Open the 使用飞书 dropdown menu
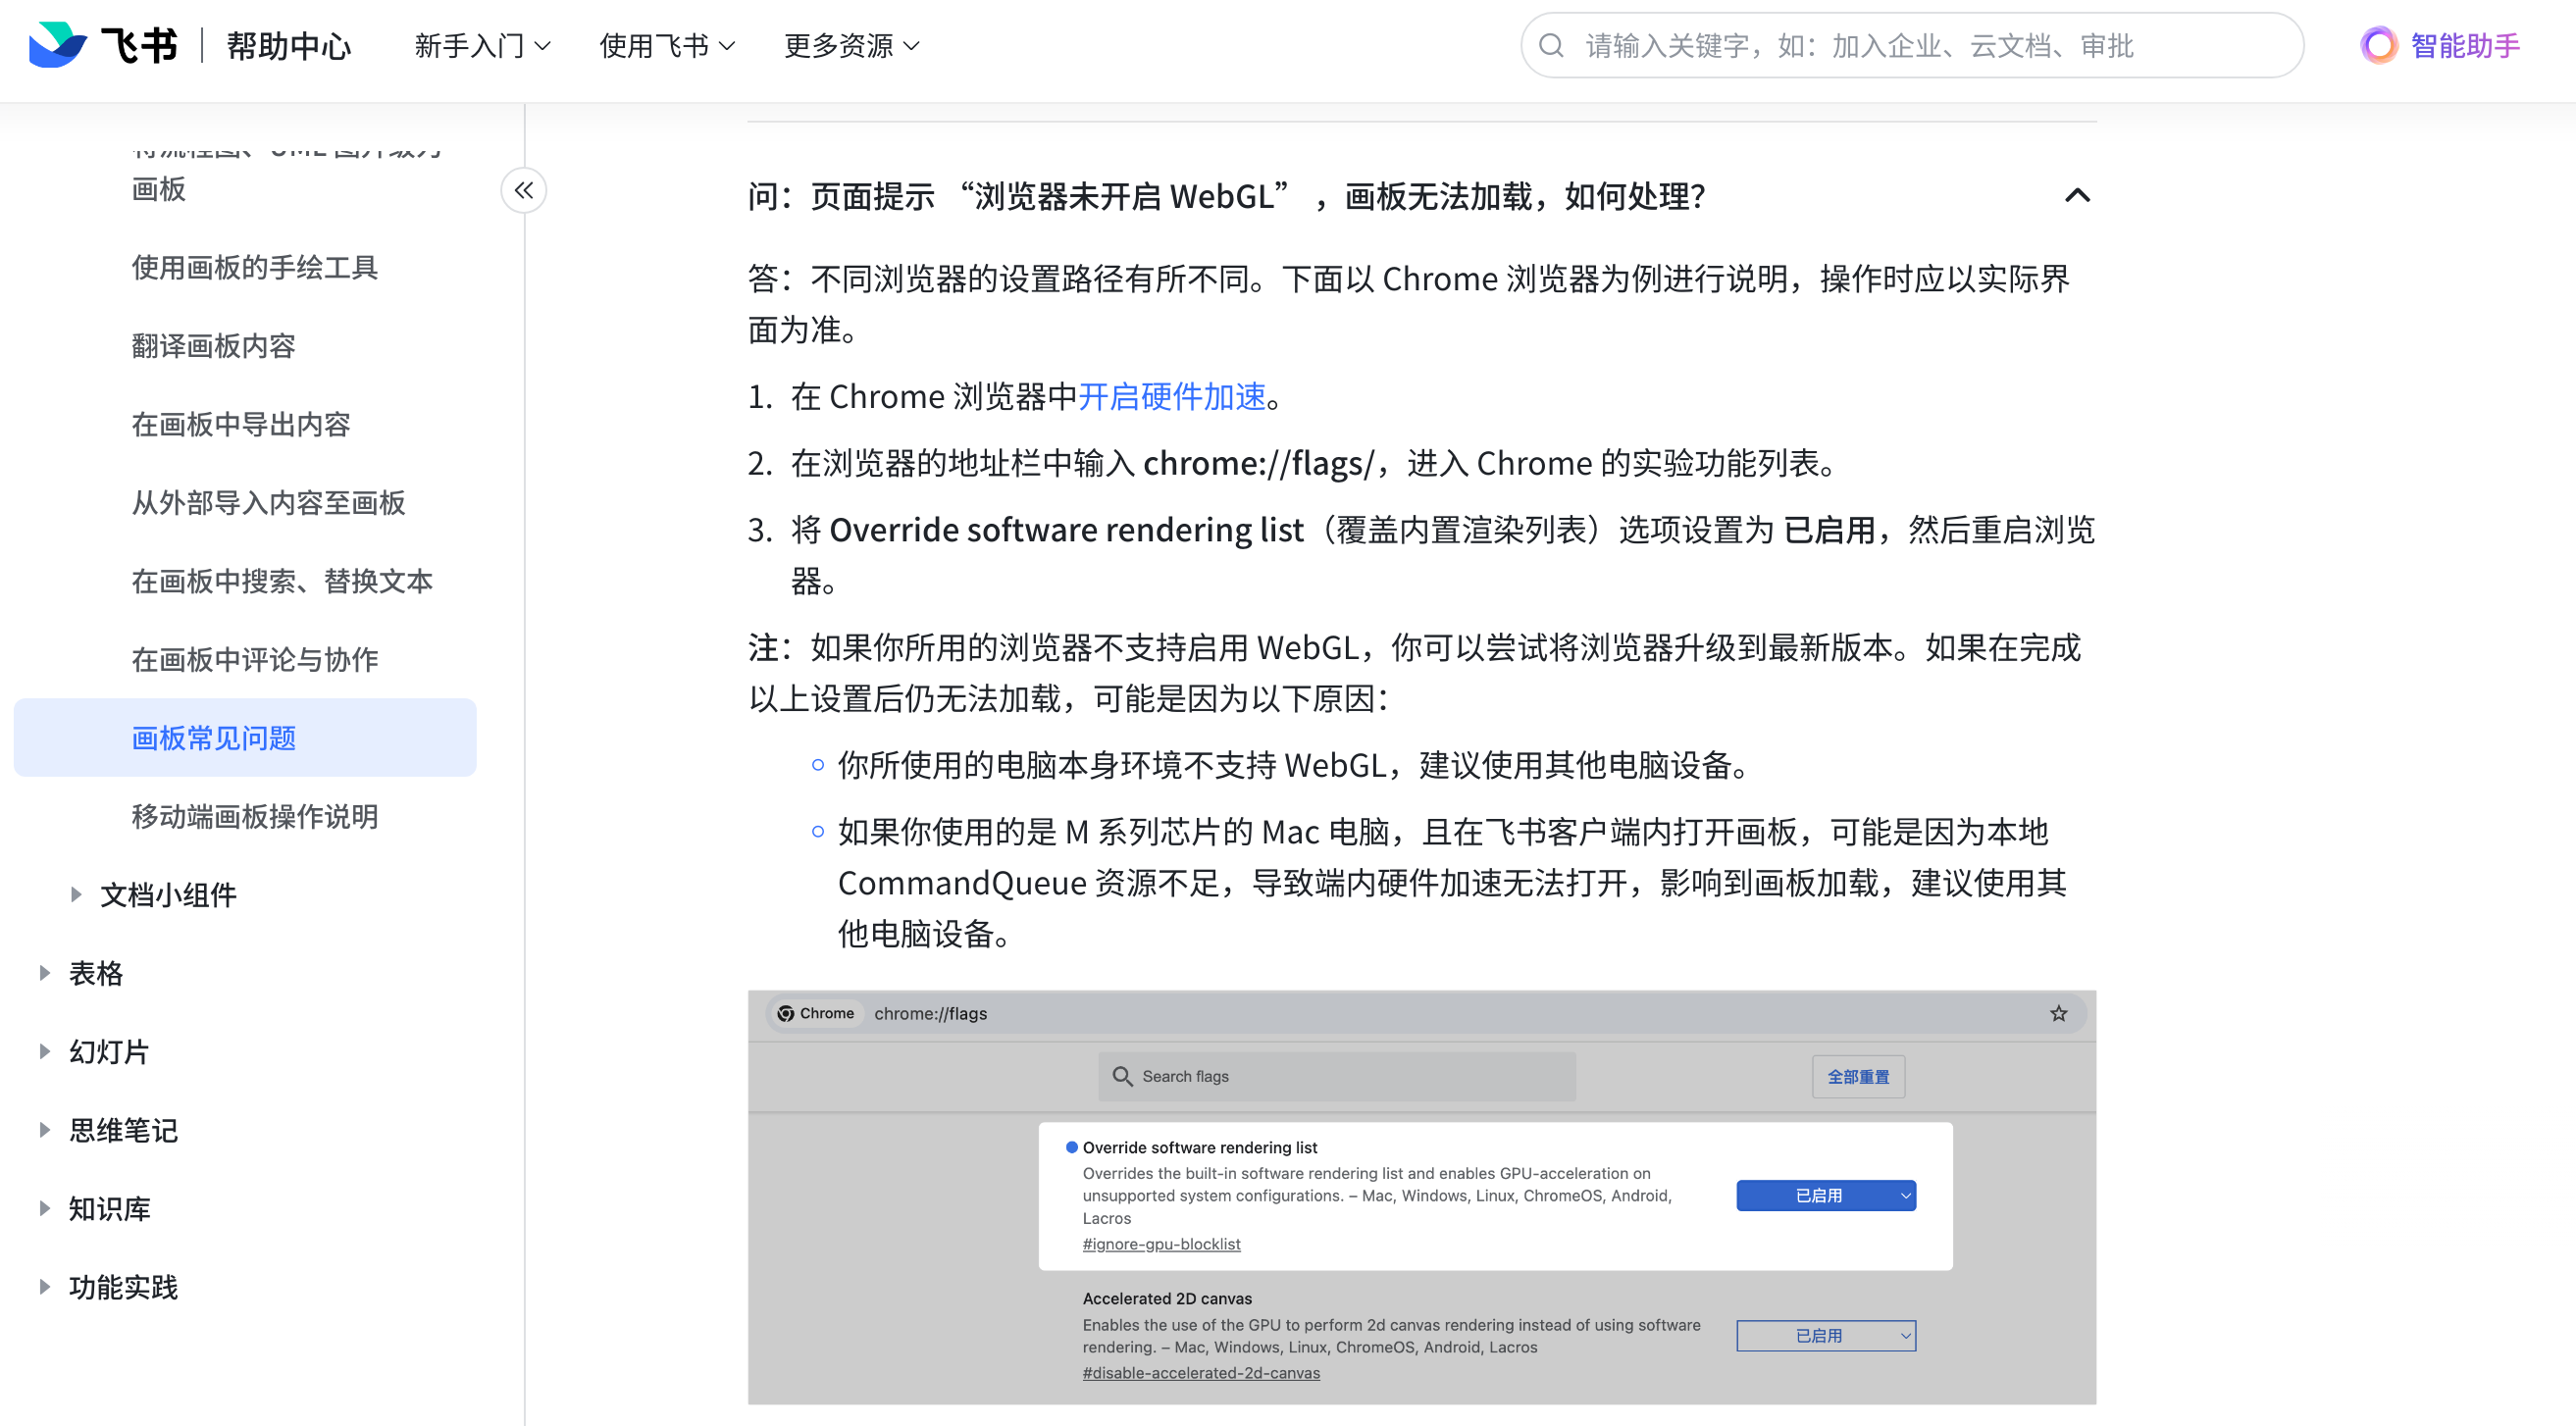 pos(667,46)
